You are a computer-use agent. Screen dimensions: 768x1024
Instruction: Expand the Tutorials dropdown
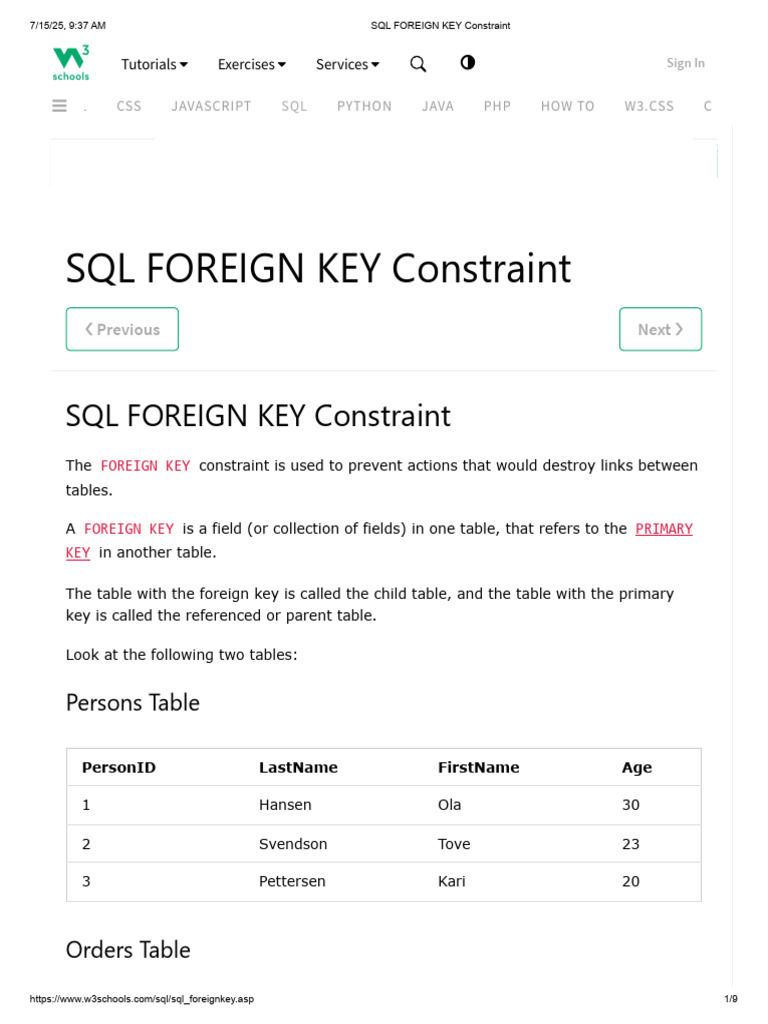154,64
